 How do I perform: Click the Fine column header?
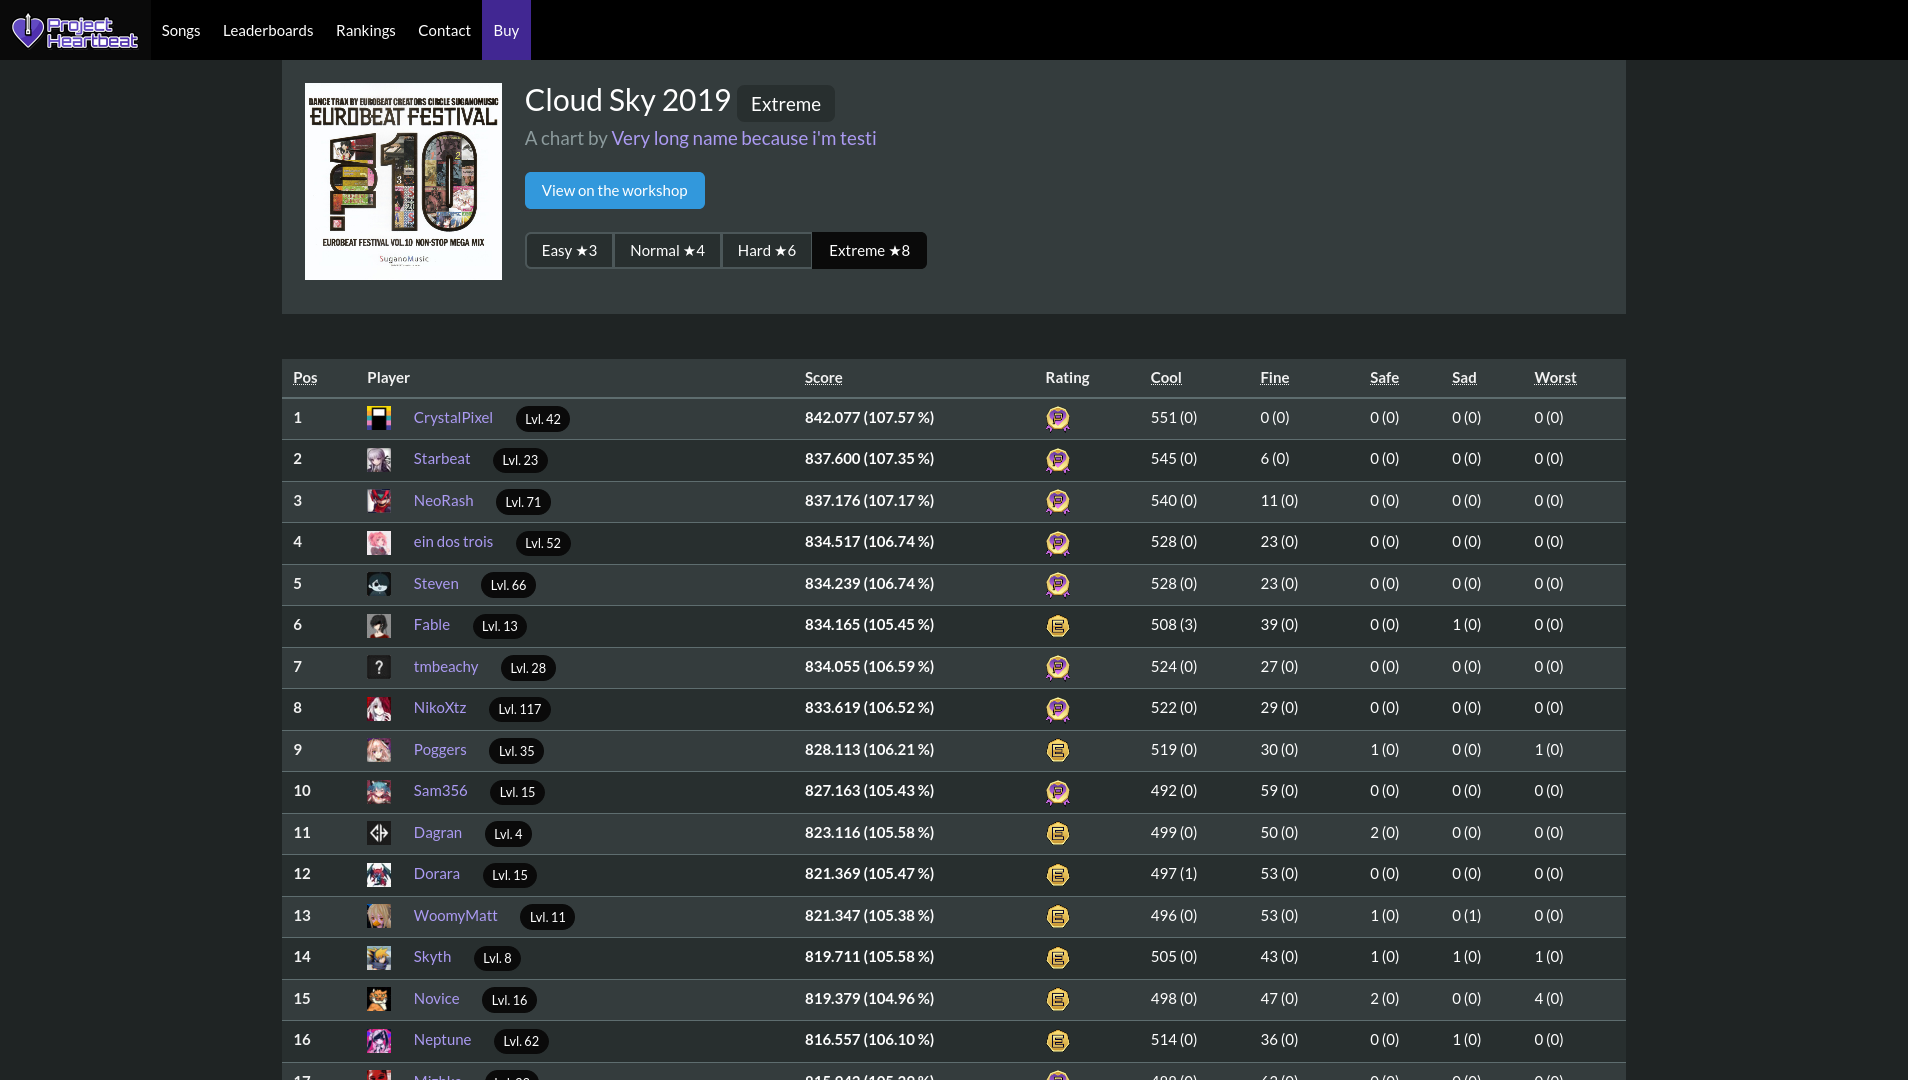pyautogui.click(x=1275, y=378)
